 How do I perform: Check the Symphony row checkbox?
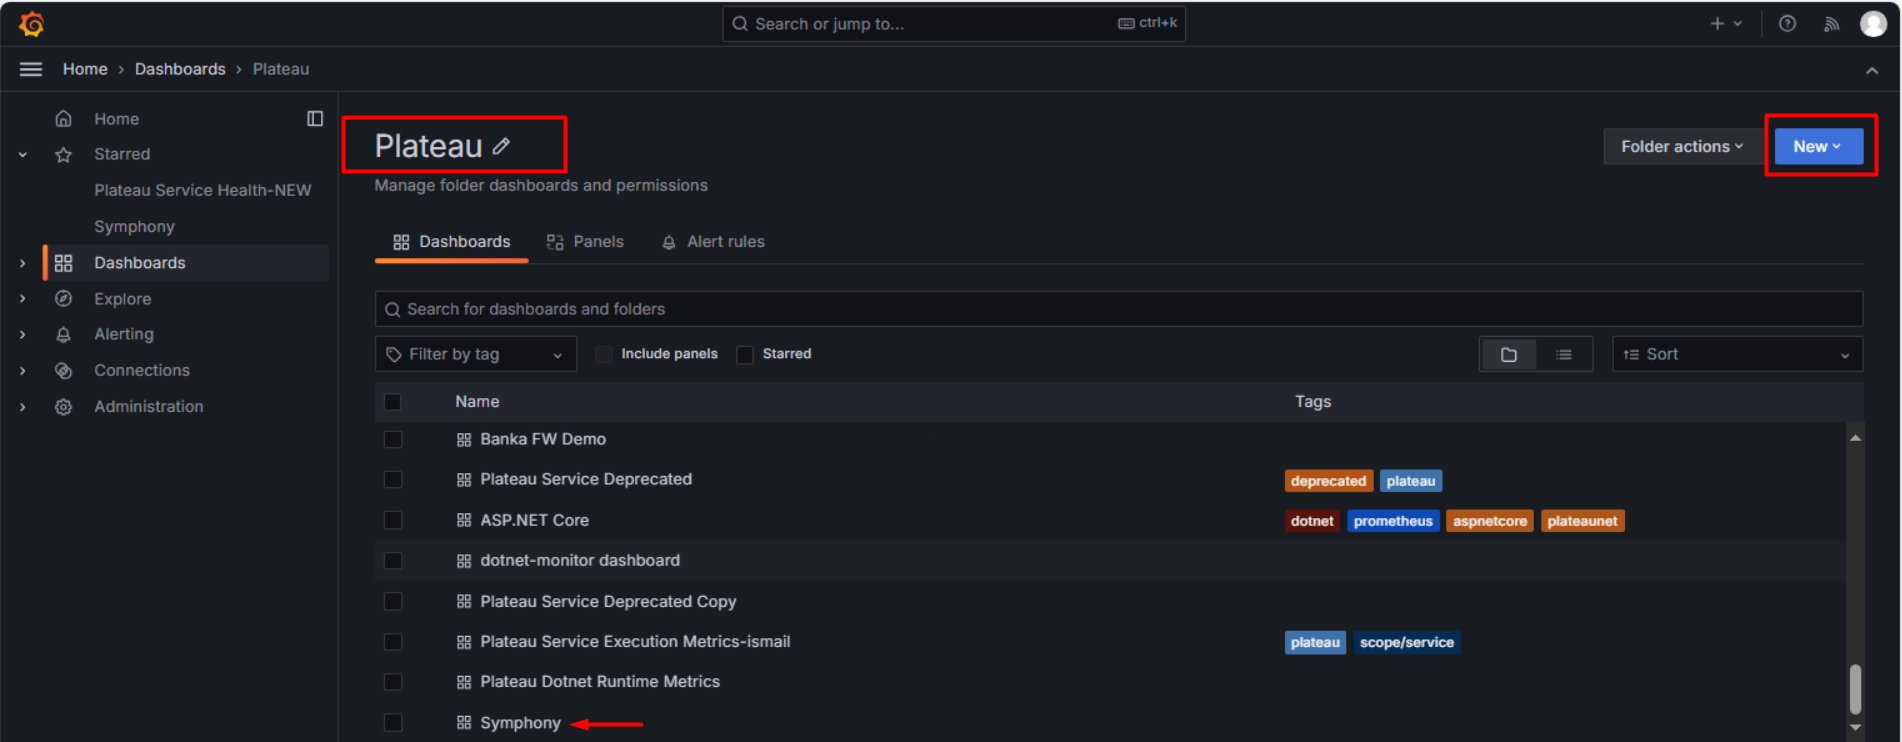click(393, 723)
